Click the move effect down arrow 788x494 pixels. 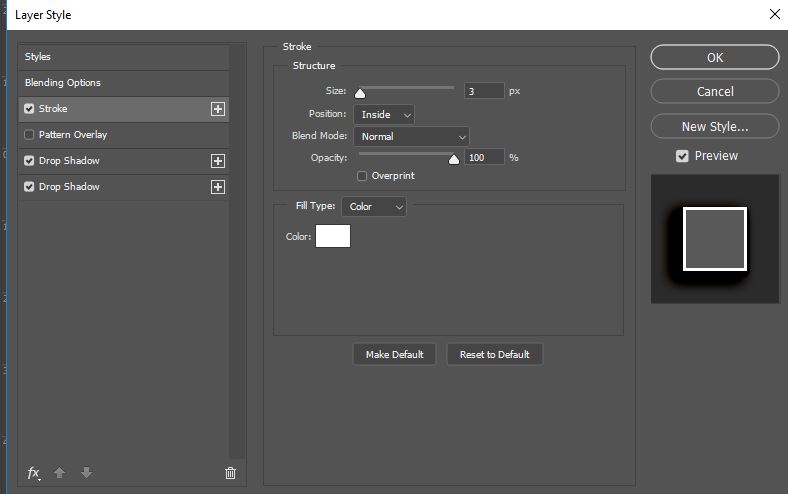point(86,473)
